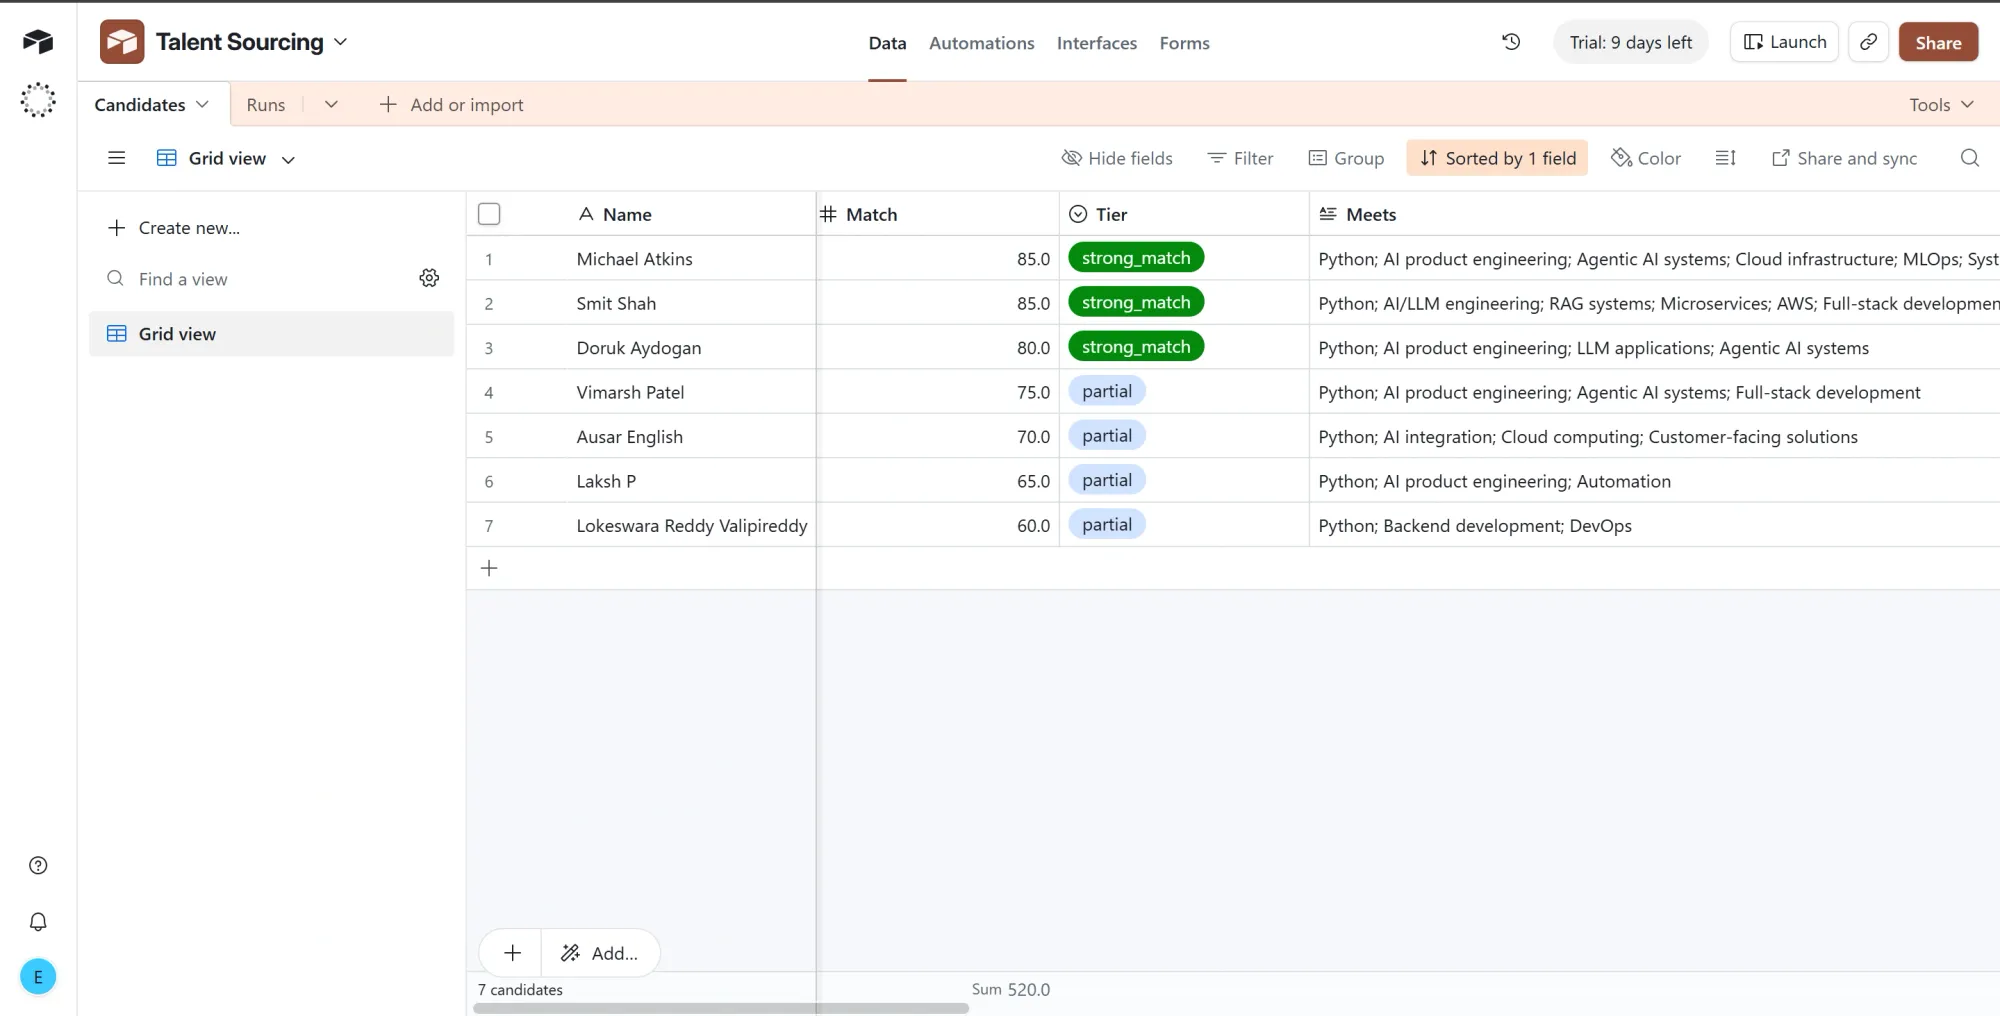Viewport: 2000px width, 1016px height.
Task: Select the Doruk Aydogan name cell
Action: pyautogui.click(x=690, y=347)
